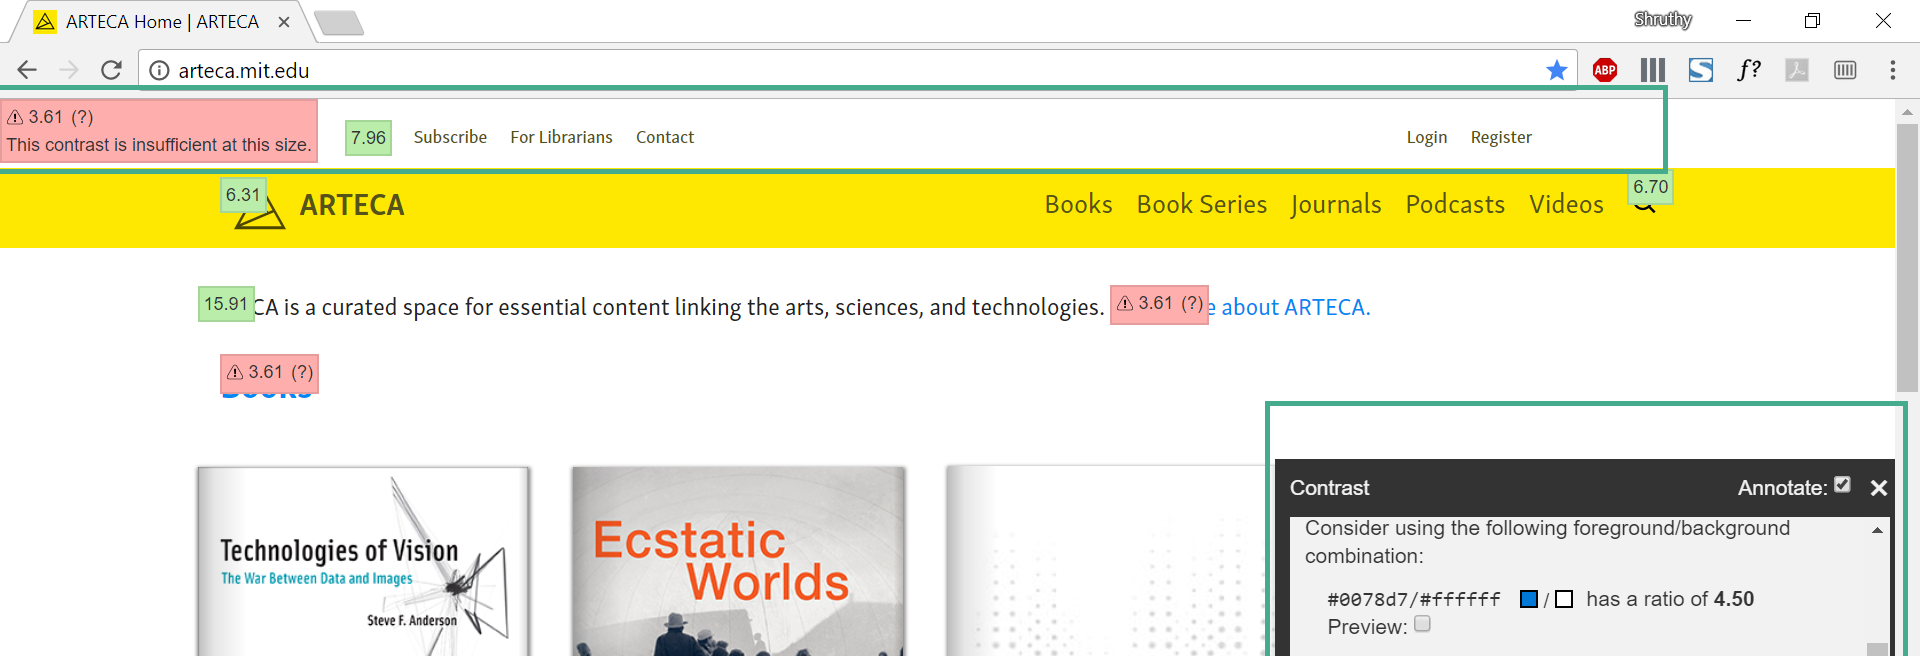Open the Books navigation item
This screenshot has height=656, width=1920.
[x=1079, y=204]
